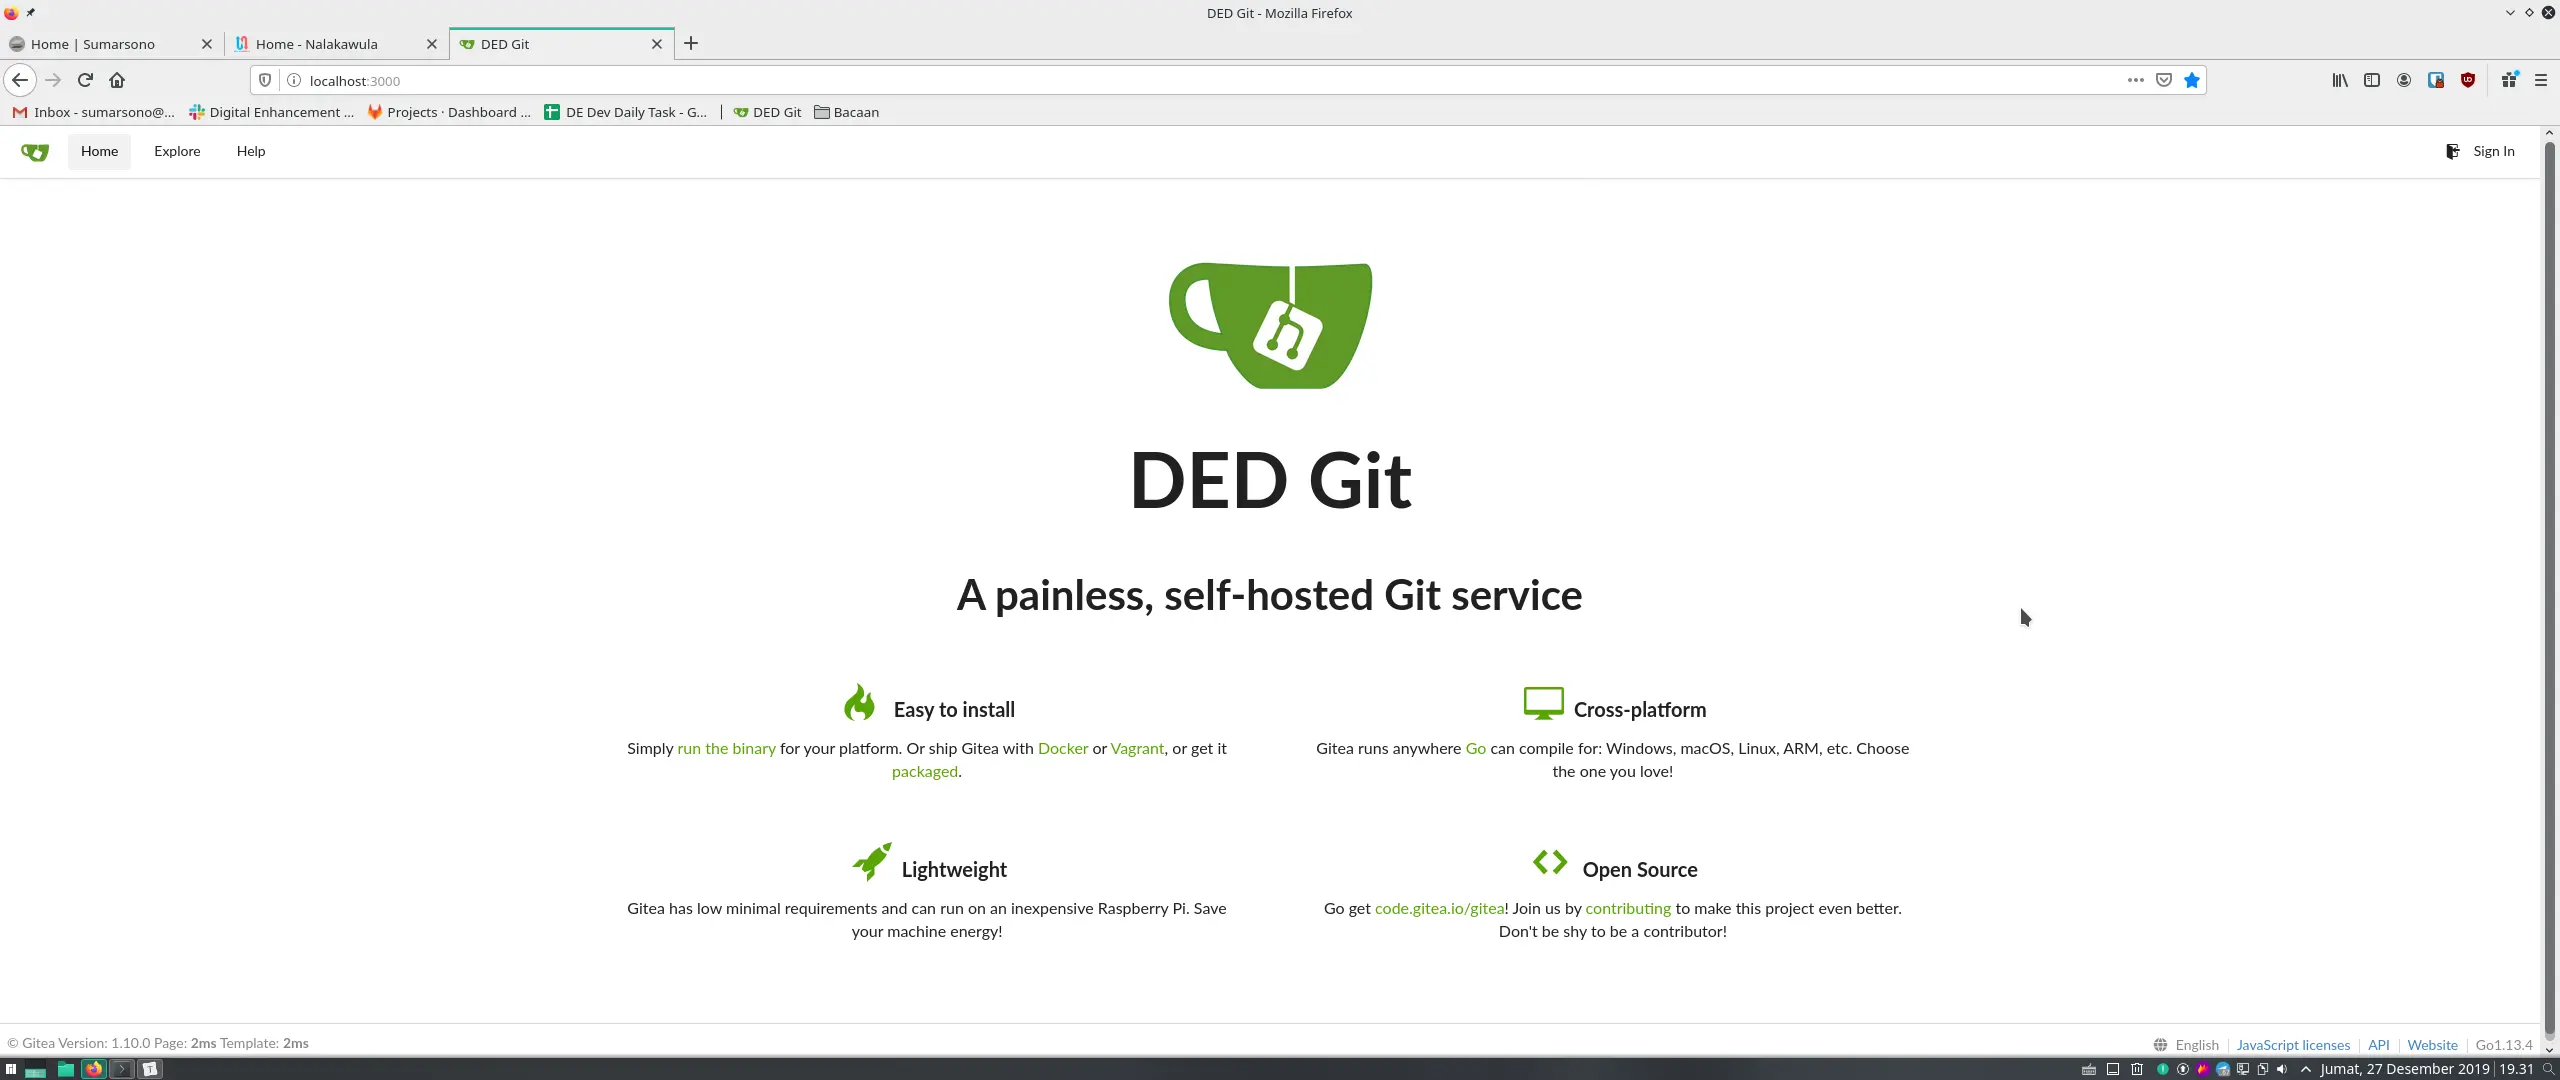Close the DED Git tab
Screen dimensions: 2560x1080
(x=657, y=44)
